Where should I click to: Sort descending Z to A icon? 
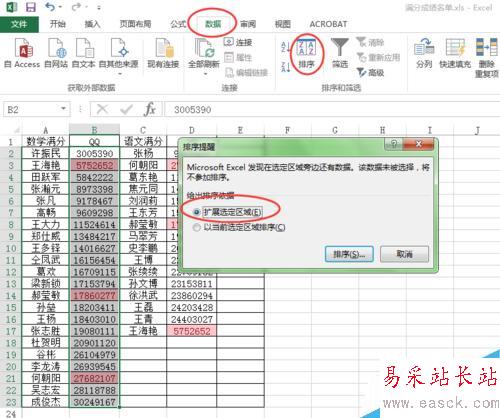286,67
